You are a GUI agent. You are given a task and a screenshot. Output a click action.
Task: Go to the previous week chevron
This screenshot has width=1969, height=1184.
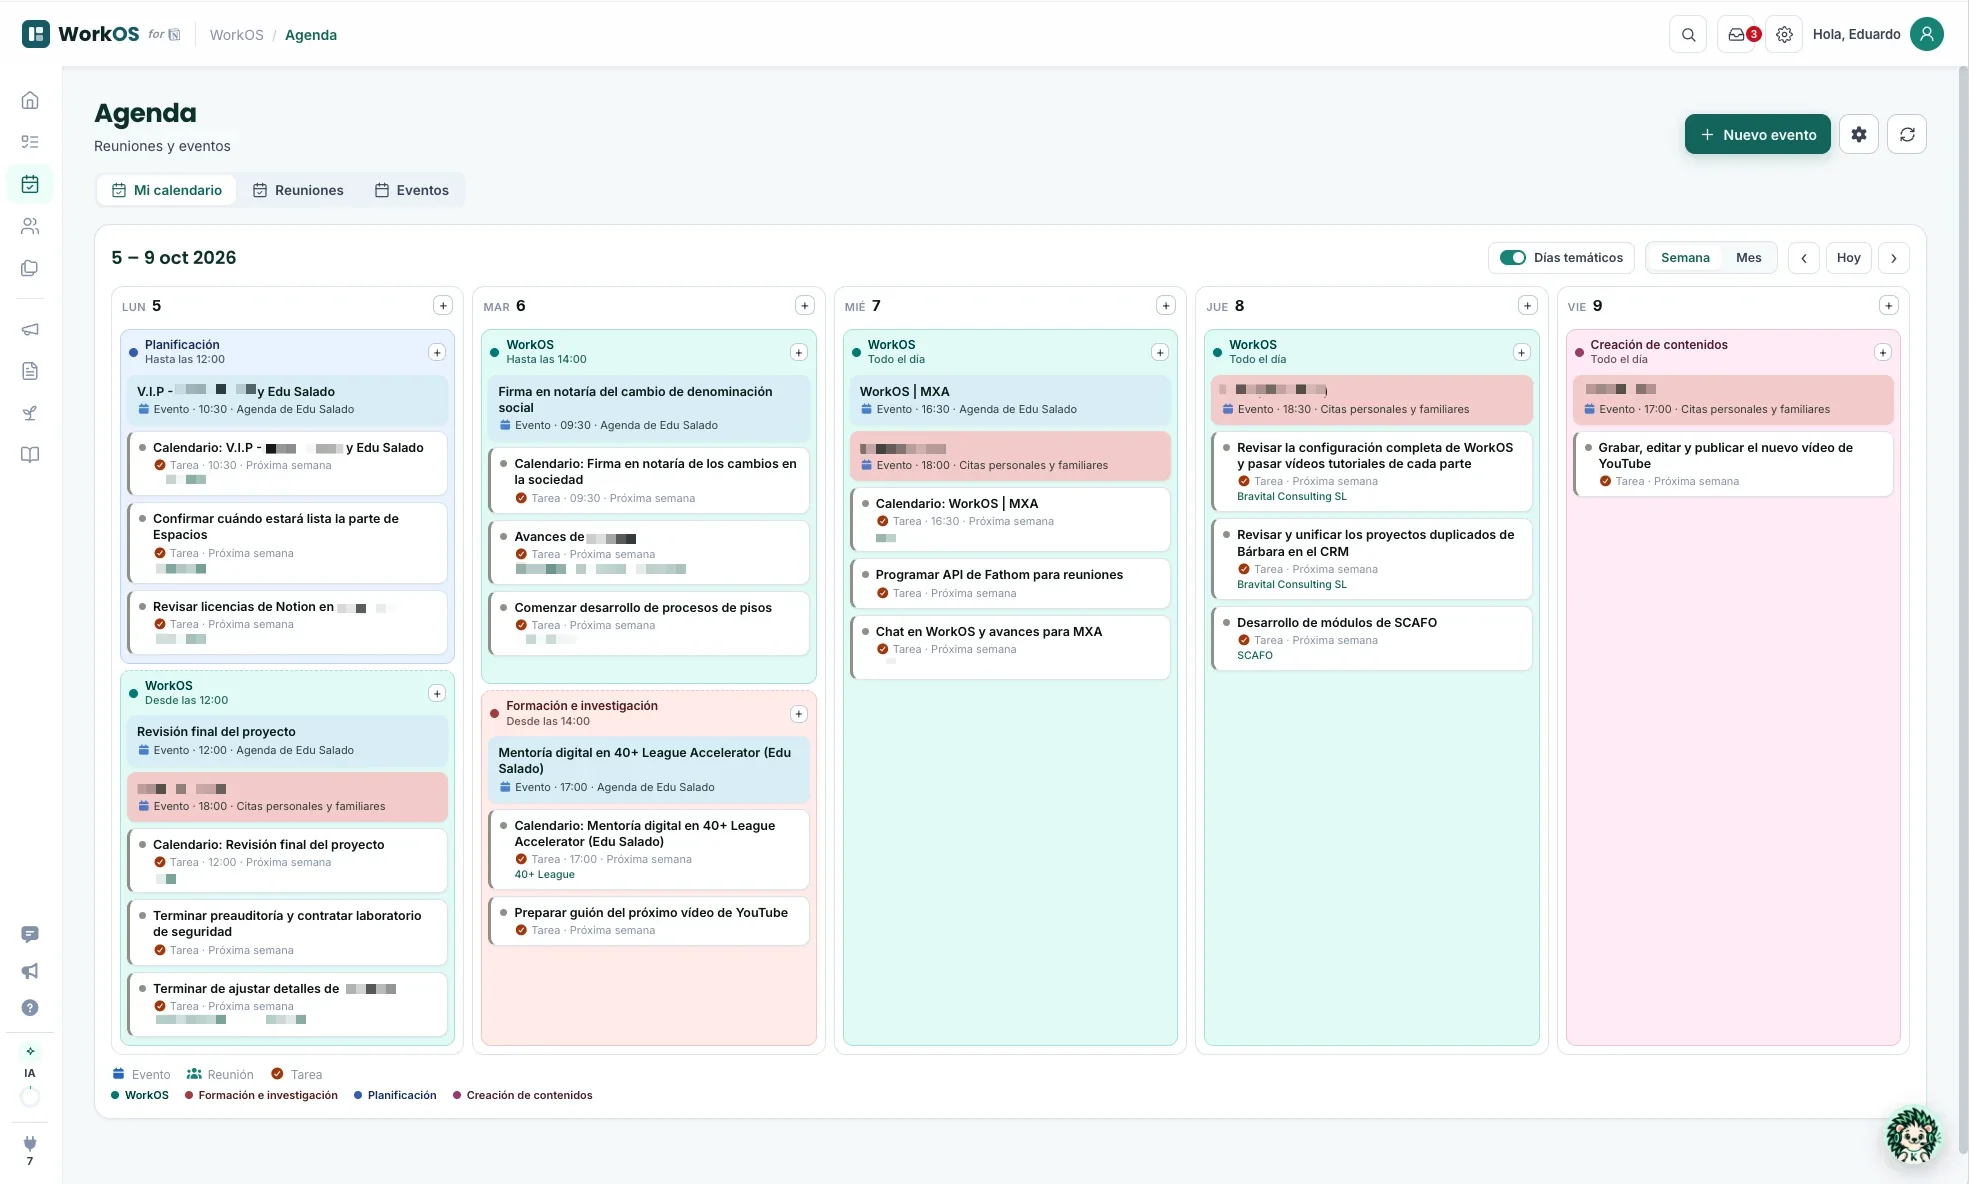1804,258
